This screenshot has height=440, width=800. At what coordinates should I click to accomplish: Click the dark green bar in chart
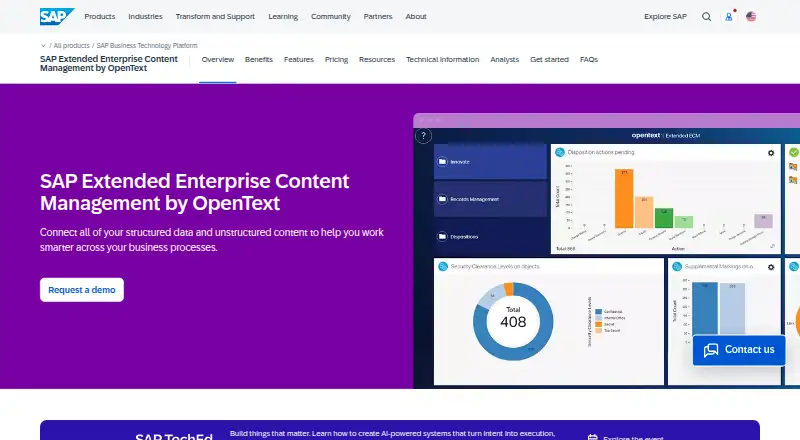tap(664, 218)
